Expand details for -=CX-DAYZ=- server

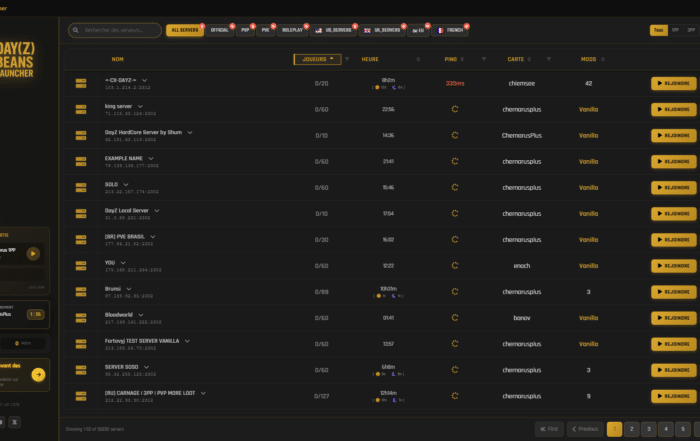(x=144, y=80)
